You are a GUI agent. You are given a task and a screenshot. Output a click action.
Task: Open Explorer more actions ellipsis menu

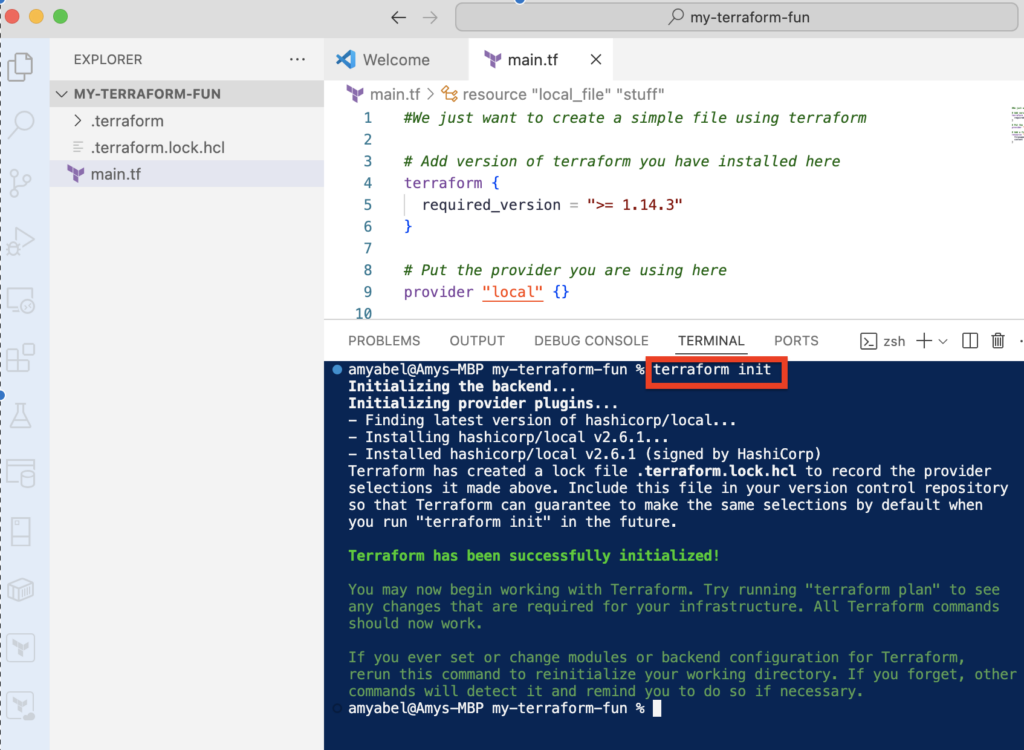(297, 59)
